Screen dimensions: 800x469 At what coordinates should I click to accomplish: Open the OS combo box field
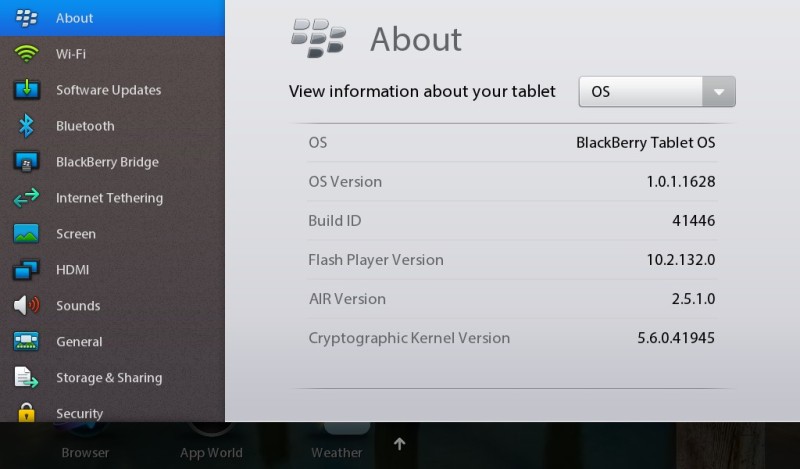[657, 92]
